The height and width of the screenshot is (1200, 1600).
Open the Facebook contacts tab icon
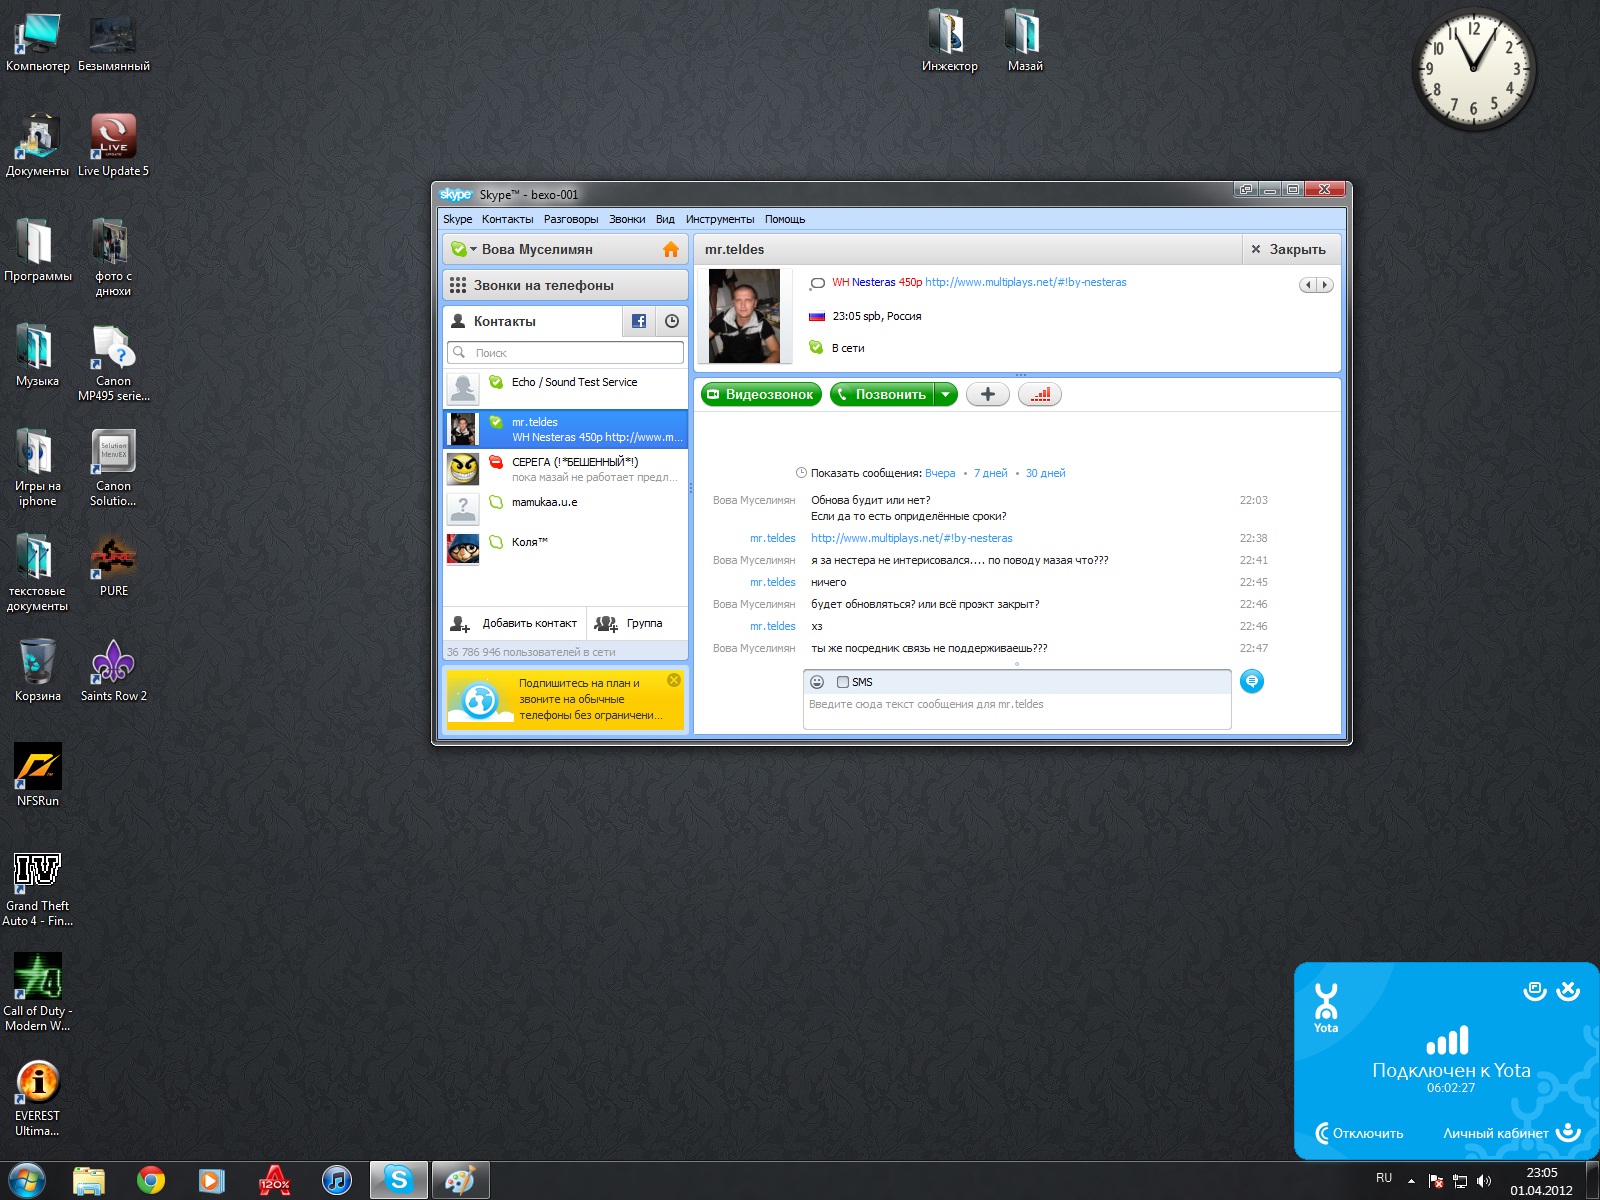(x=639, y=321)
